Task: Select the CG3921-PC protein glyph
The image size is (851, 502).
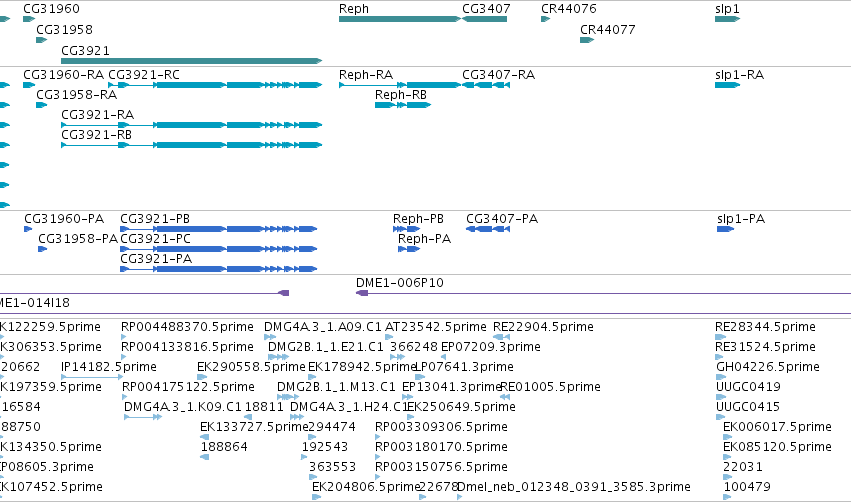Action: click(x=219, y=249)
